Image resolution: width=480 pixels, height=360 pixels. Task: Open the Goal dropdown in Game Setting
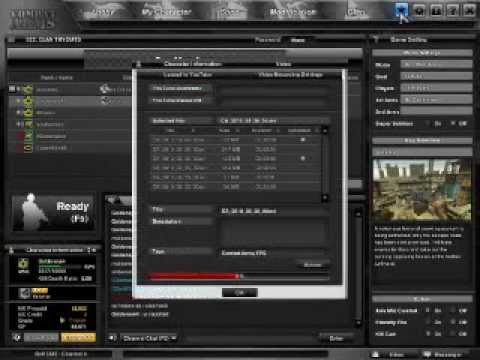pyautogui.click(x=436, y=76)
